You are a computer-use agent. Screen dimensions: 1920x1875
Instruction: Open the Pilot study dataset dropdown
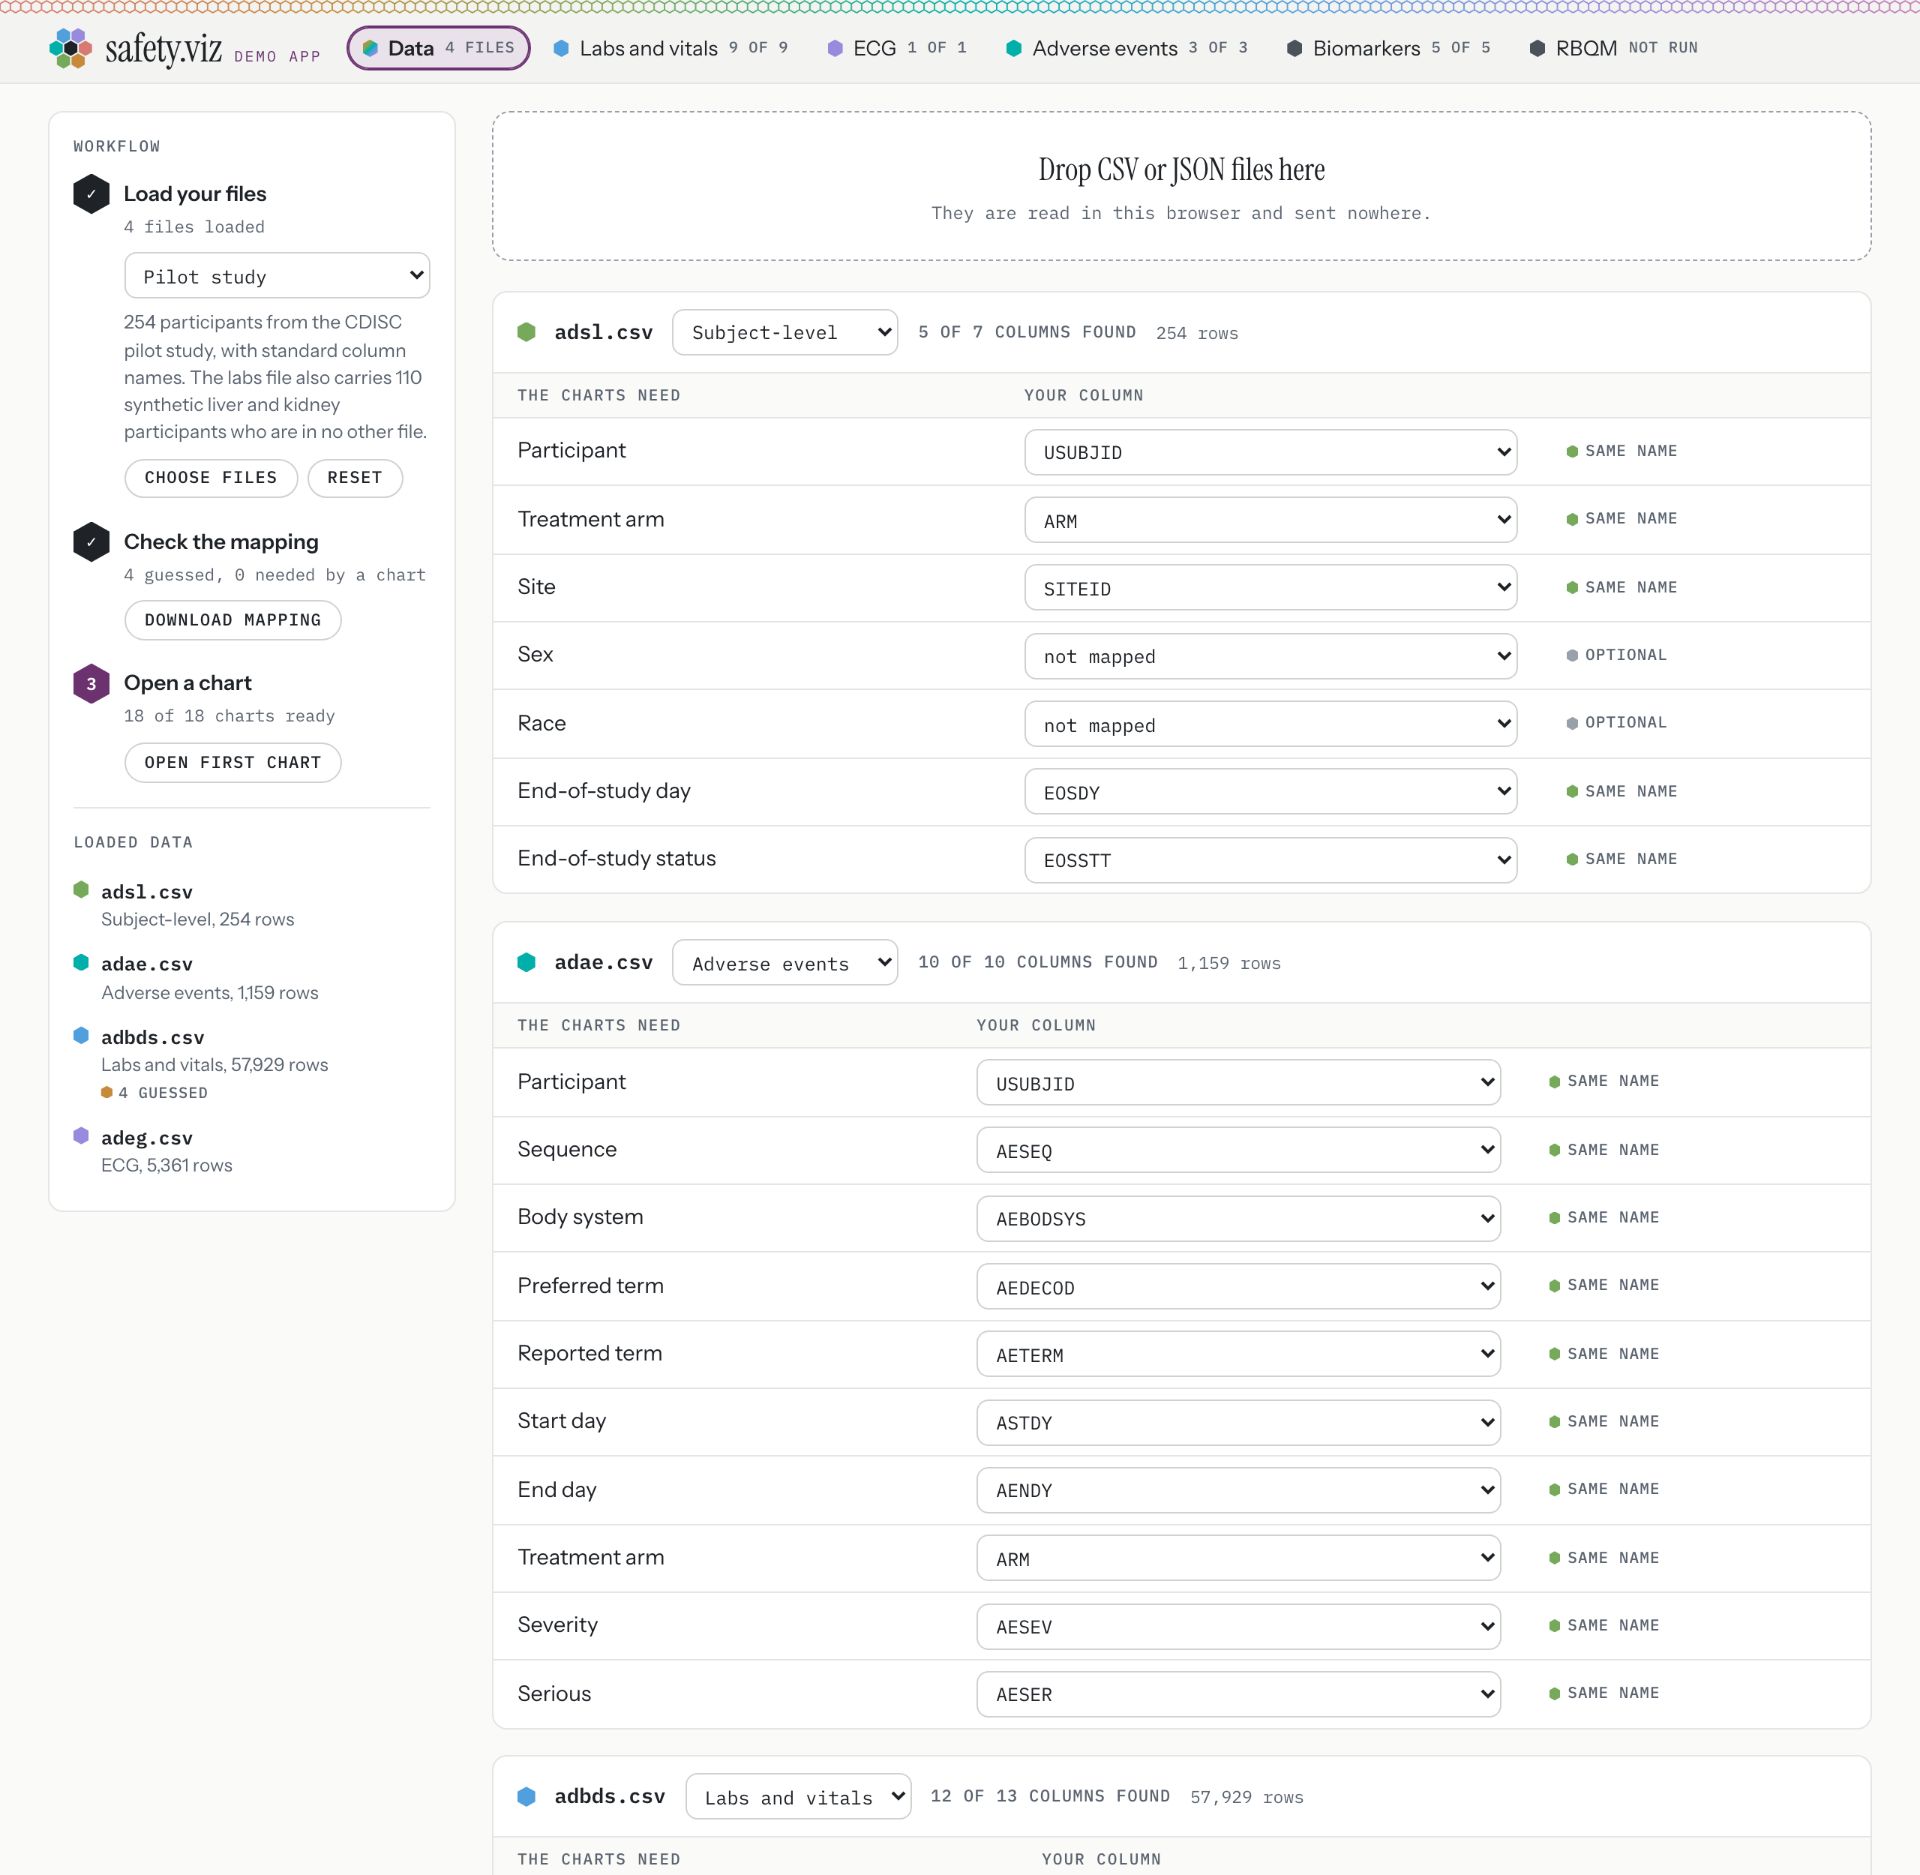tap(277, 276)
